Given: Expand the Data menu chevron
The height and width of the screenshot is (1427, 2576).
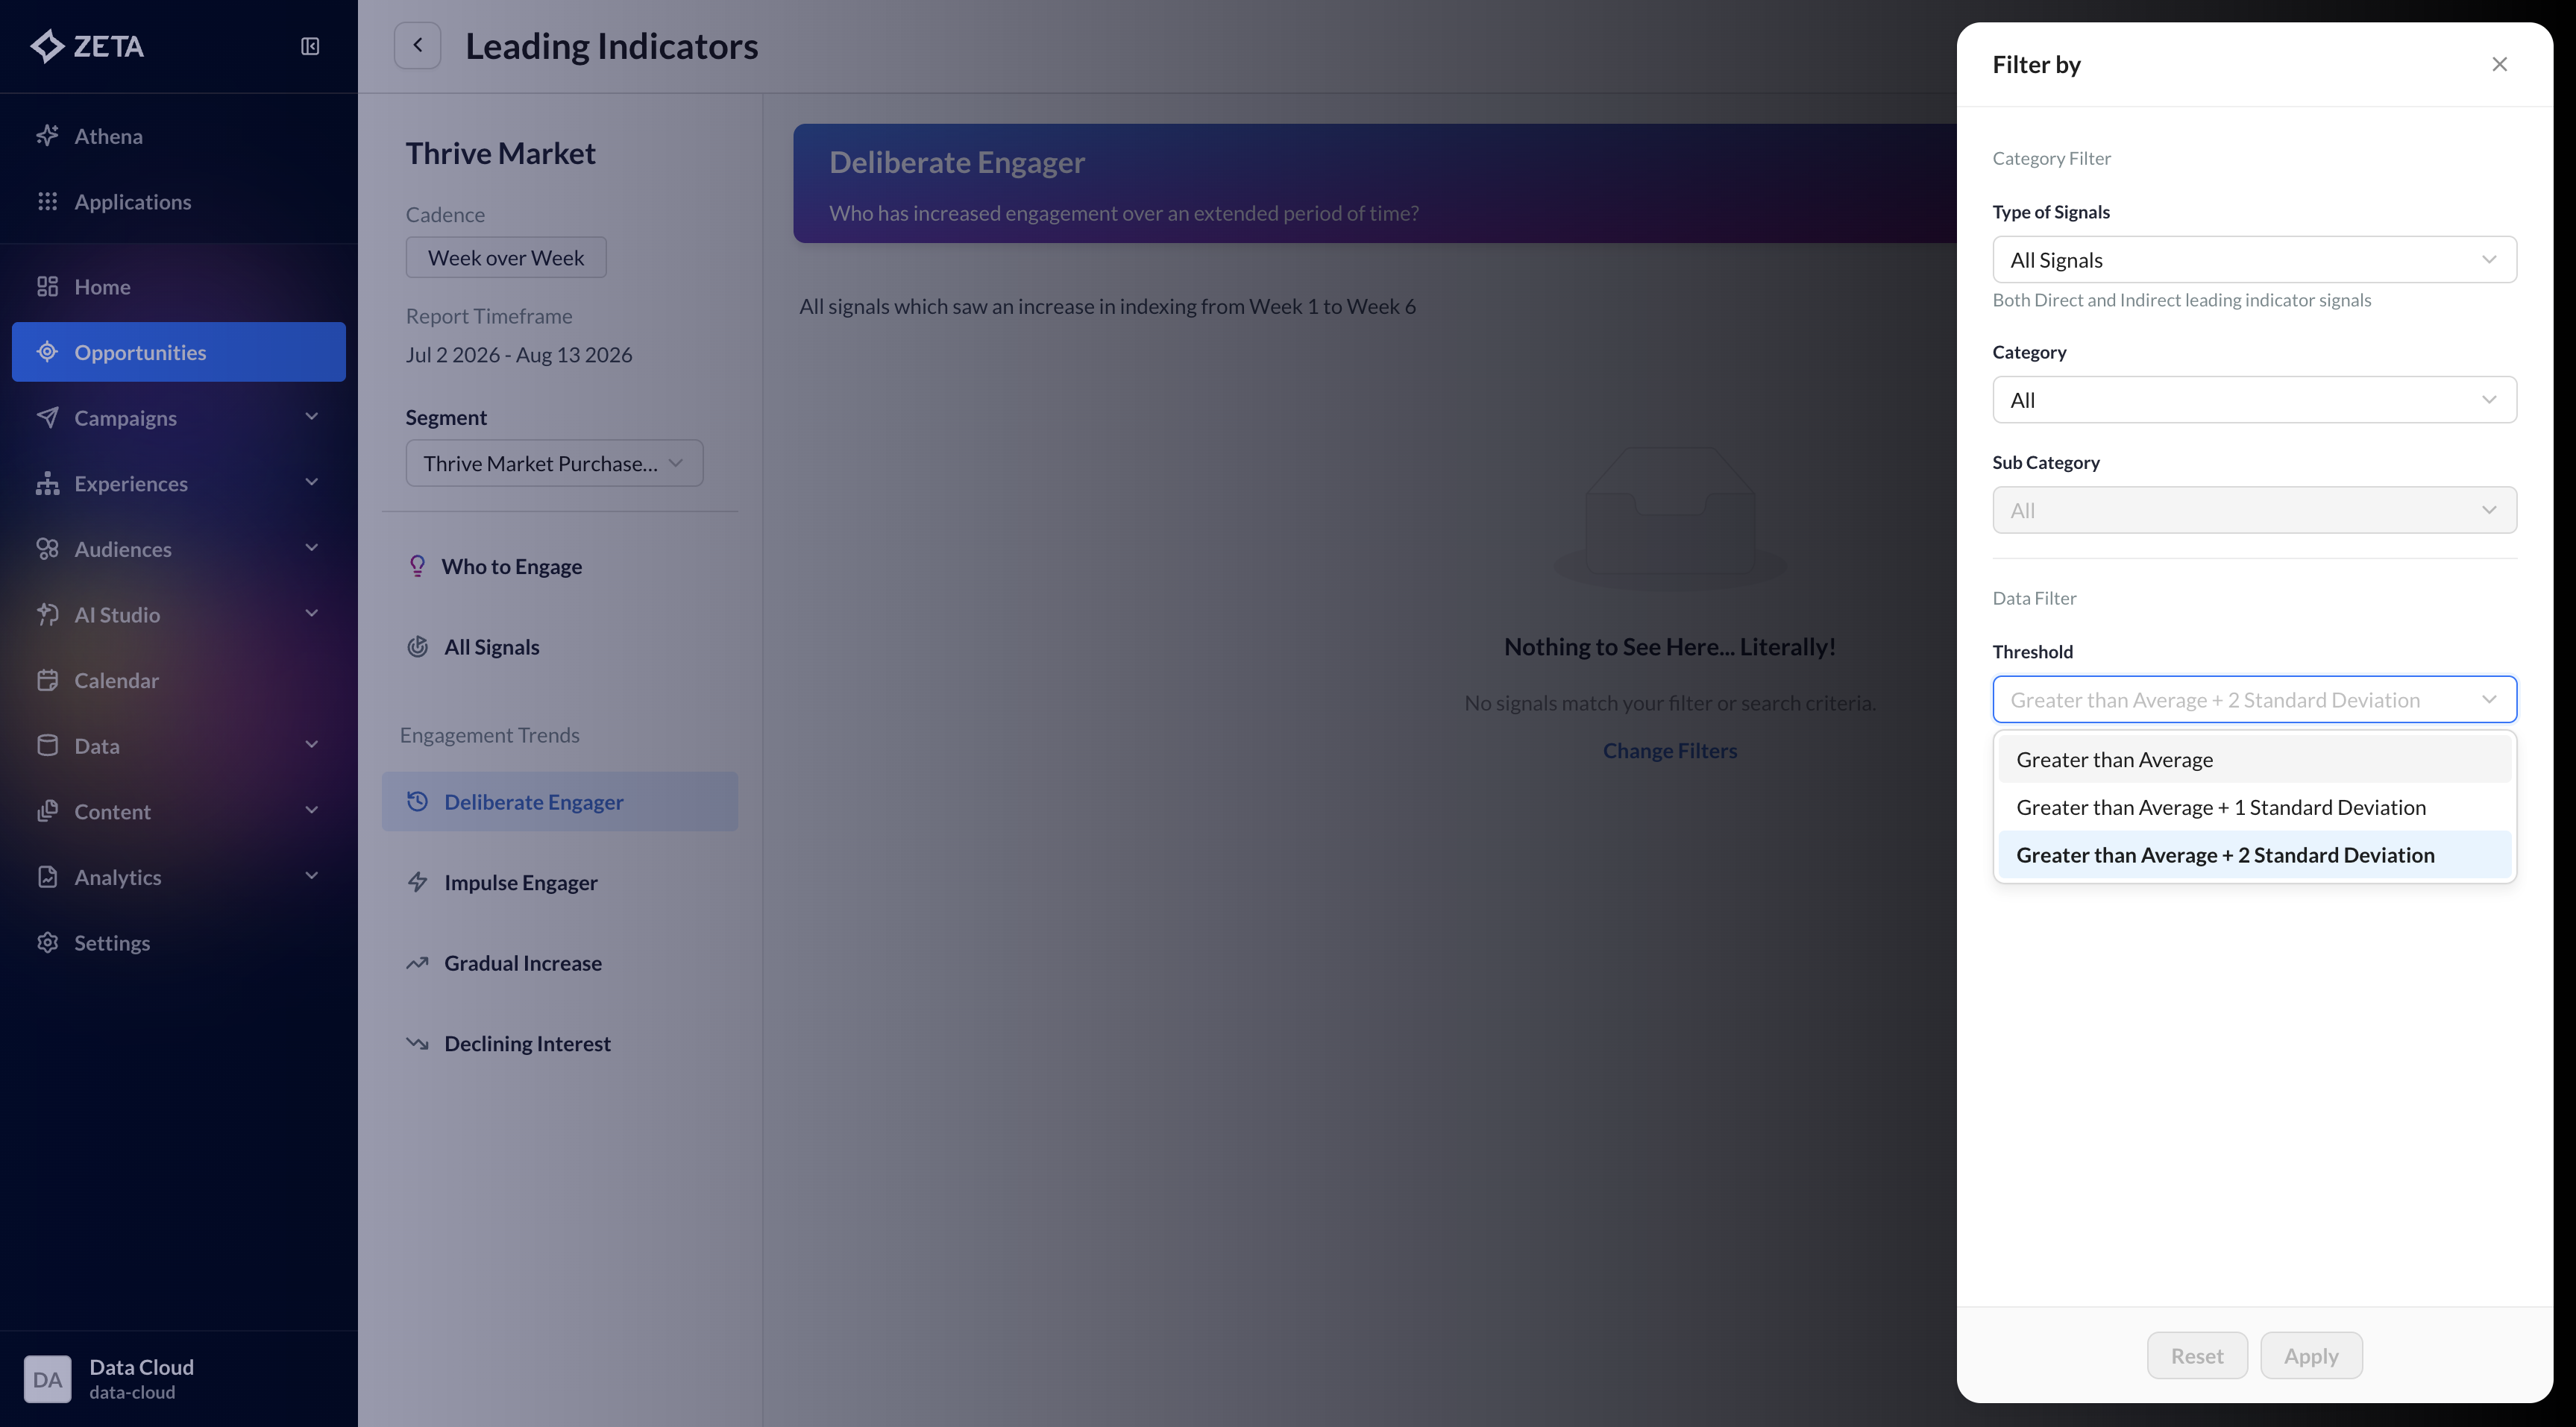Looking at the screenshot, I should (311, 744).
